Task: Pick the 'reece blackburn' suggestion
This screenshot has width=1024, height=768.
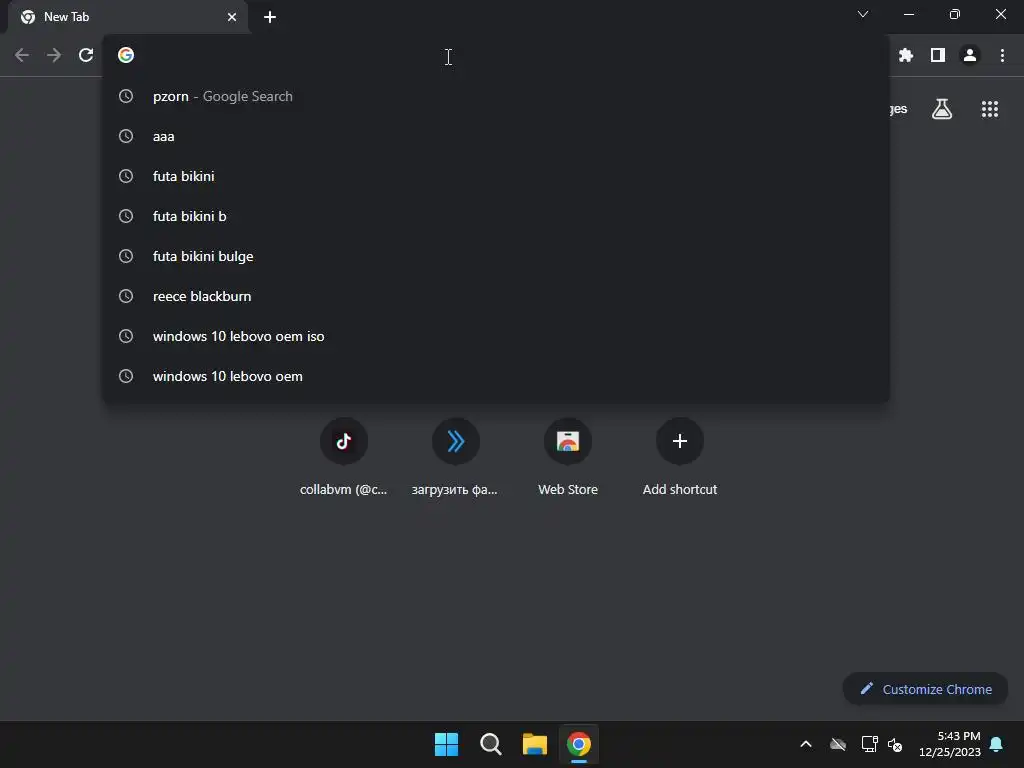Action: click(x=496, y=296)
